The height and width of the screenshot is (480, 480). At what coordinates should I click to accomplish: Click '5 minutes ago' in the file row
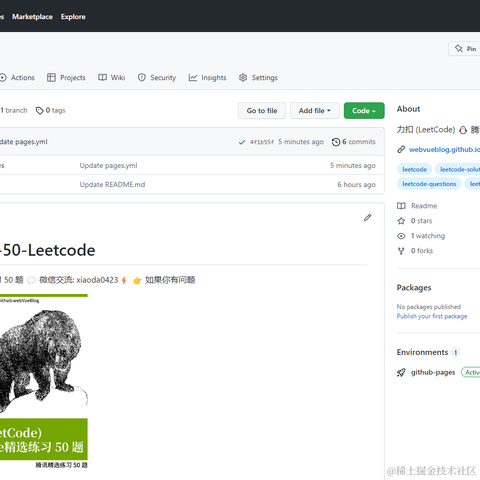click(353, 166)
